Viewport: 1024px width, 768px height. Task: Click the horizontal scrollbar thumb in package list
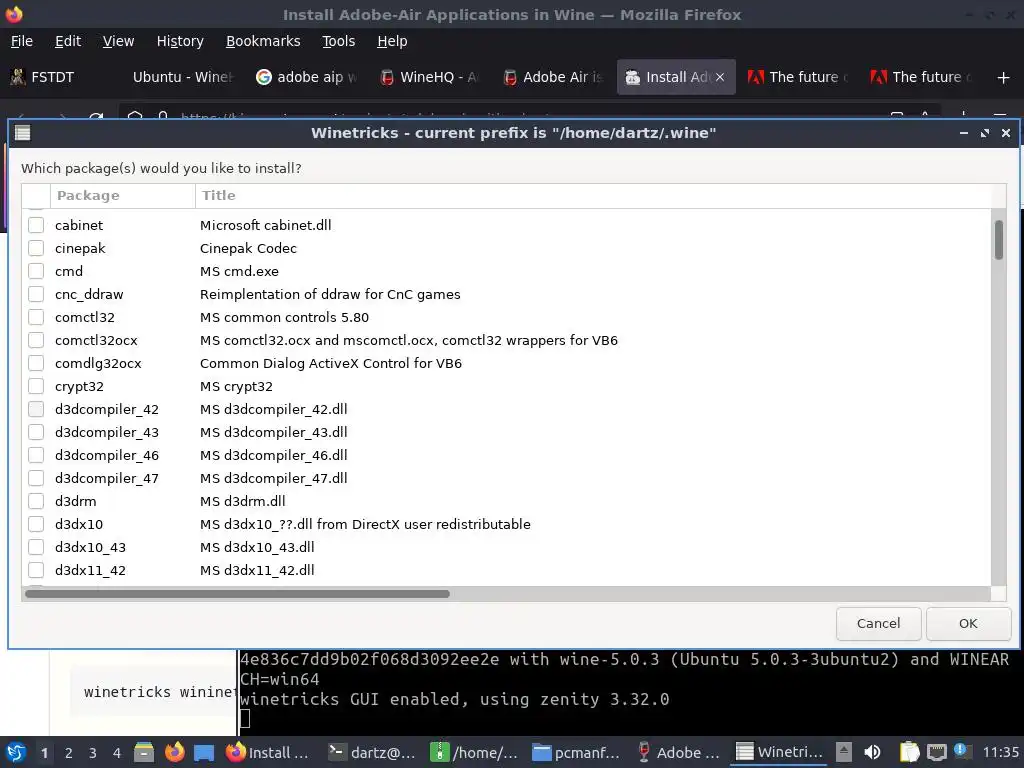click(x=238, y=594)
